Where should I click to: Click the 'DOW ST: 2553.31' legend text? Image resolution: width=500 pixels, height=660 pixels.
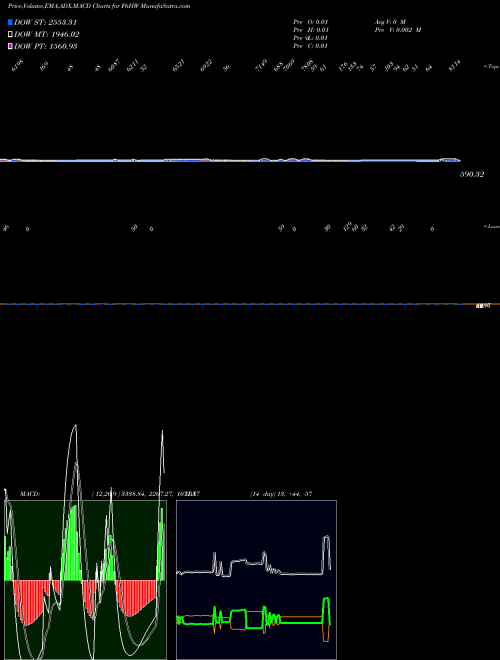[45, 22]
